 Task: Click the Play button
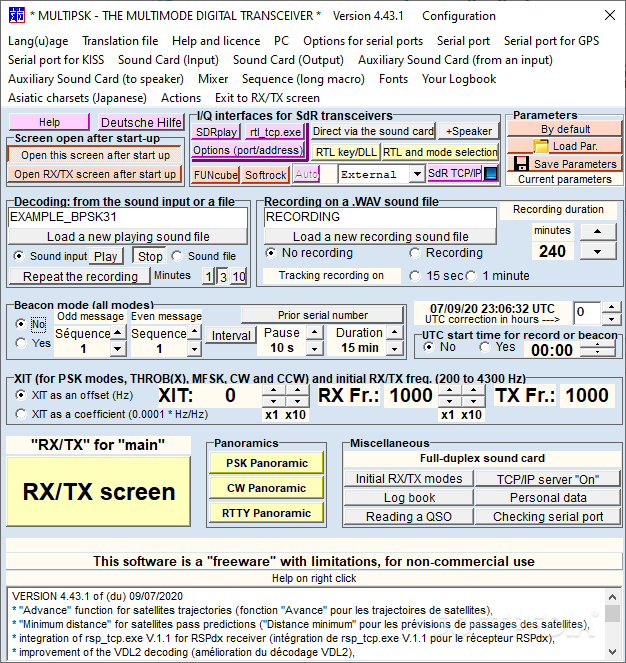[x=106, y=256]
